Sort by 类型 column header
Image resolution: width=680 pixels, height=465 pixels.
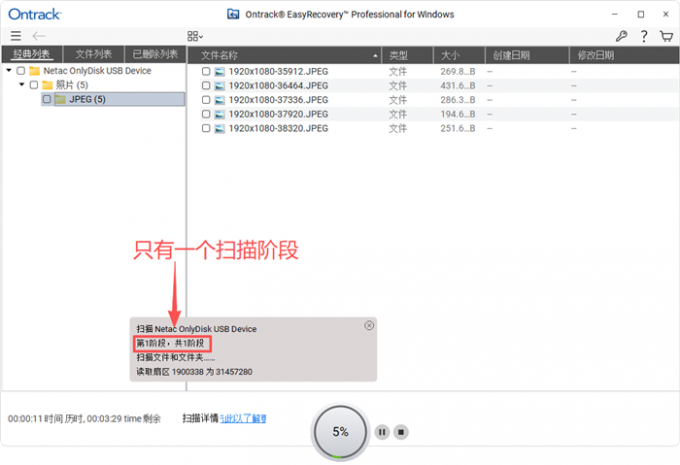[x=407, y=55]
